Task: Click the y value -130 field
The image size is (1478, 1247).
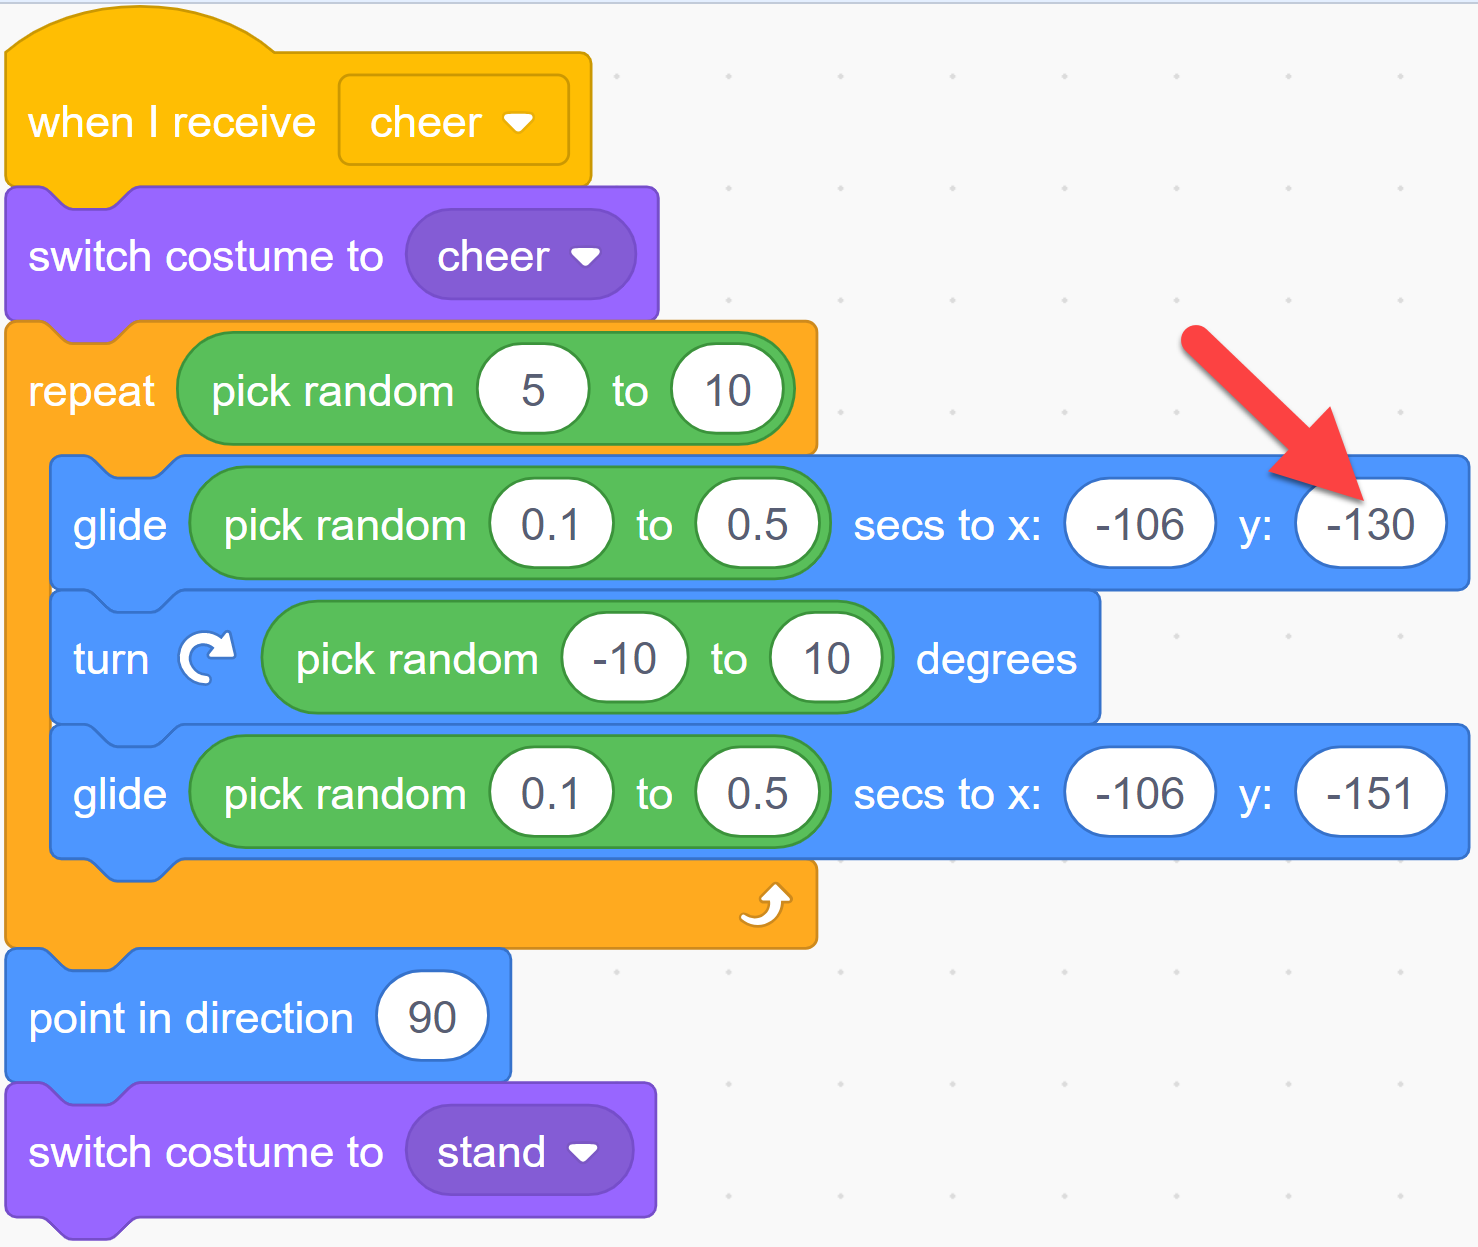Action: pyautogui.click(x=1370, y=524)
